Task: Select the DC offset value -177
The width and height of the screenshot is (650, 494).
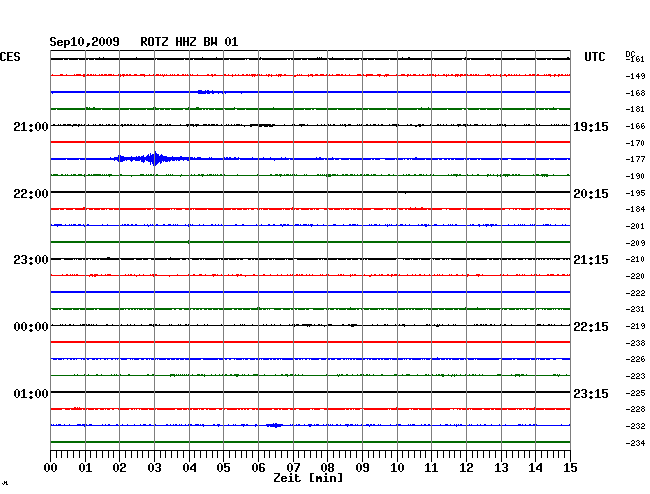Action: tap(635, 159)
